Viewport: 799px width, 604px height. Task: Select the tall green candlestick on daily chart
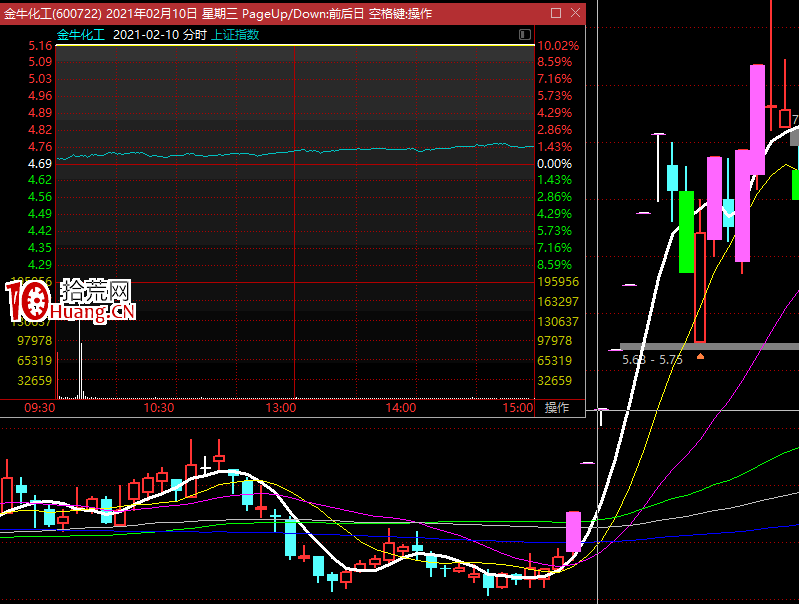click(x=686, y=232)
